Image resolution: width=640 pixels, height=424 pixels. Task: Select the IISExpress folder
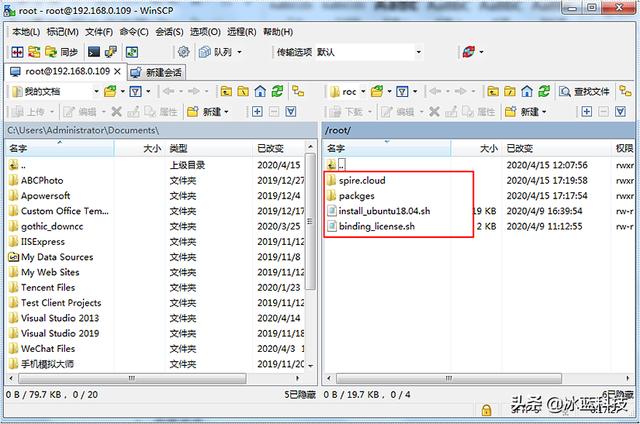pyautogui.click(x=42, y=242)
